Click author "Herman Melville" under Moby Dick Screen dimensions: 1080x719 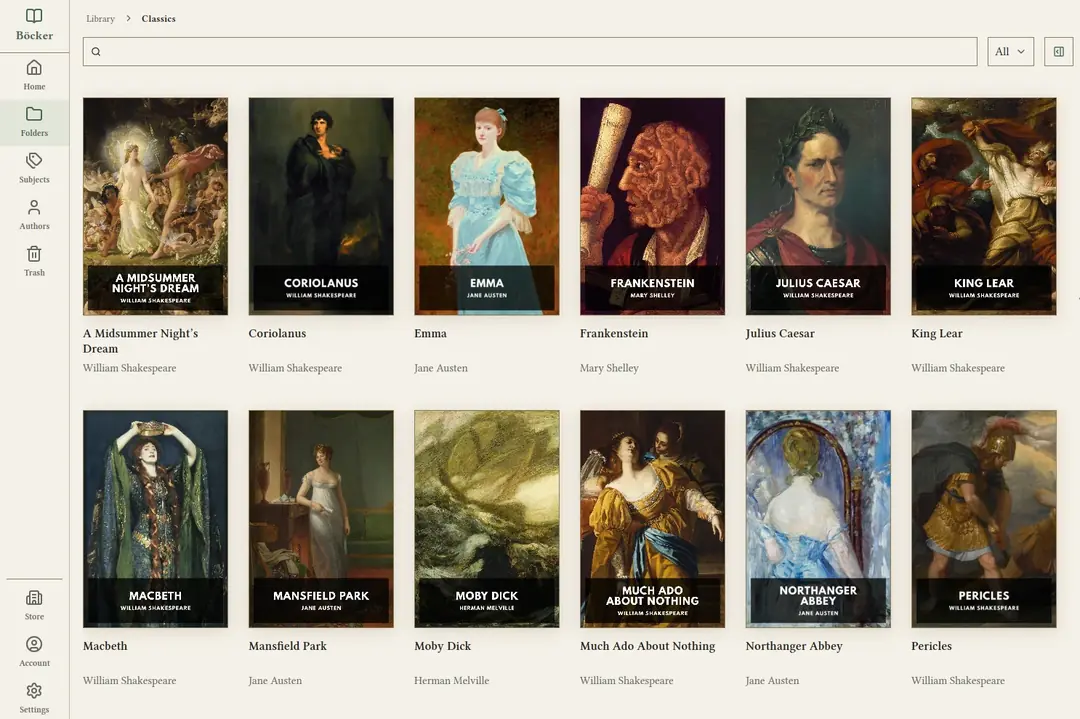(x=451, y=680)
